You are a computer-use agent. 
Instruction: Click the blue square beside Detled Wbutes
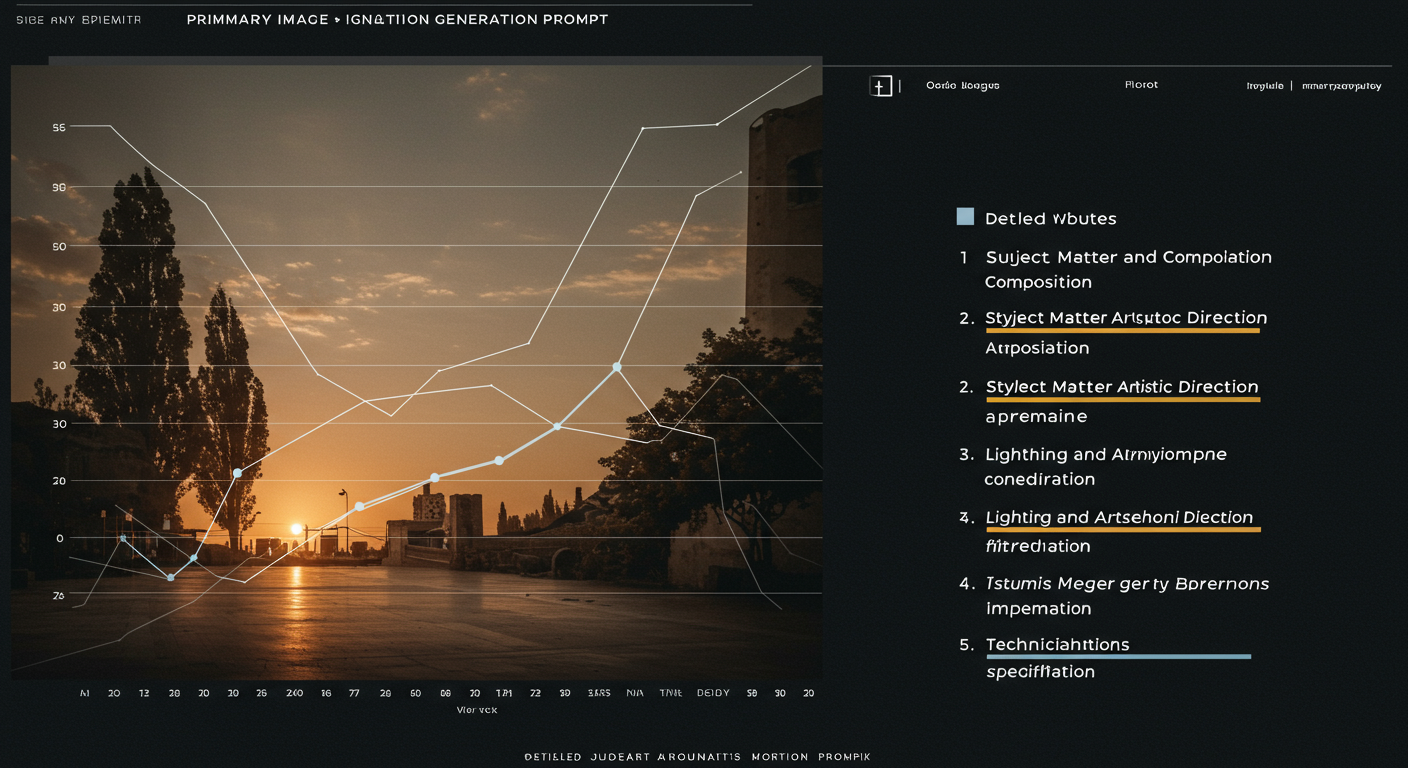coord(965,216)
